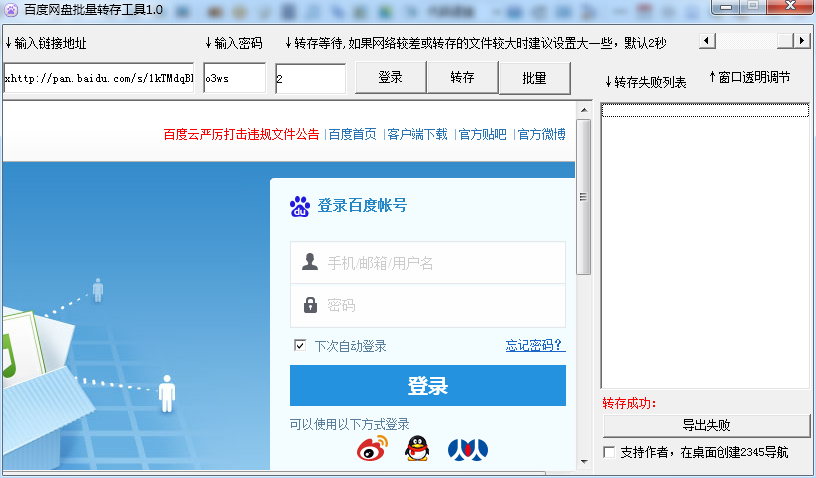
Task: Click the 导出失败 button
Action: tap(706, 425)
